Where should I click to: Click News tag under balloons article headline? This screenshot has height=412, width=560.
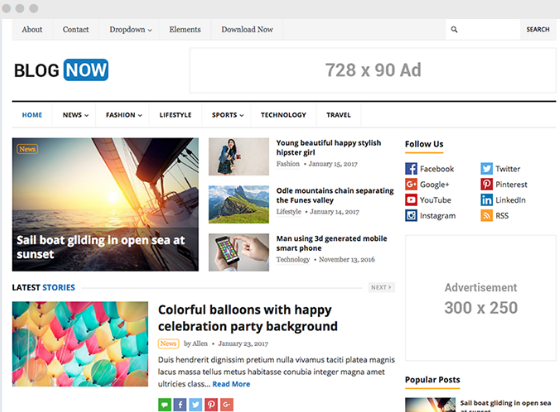[168, 343]
